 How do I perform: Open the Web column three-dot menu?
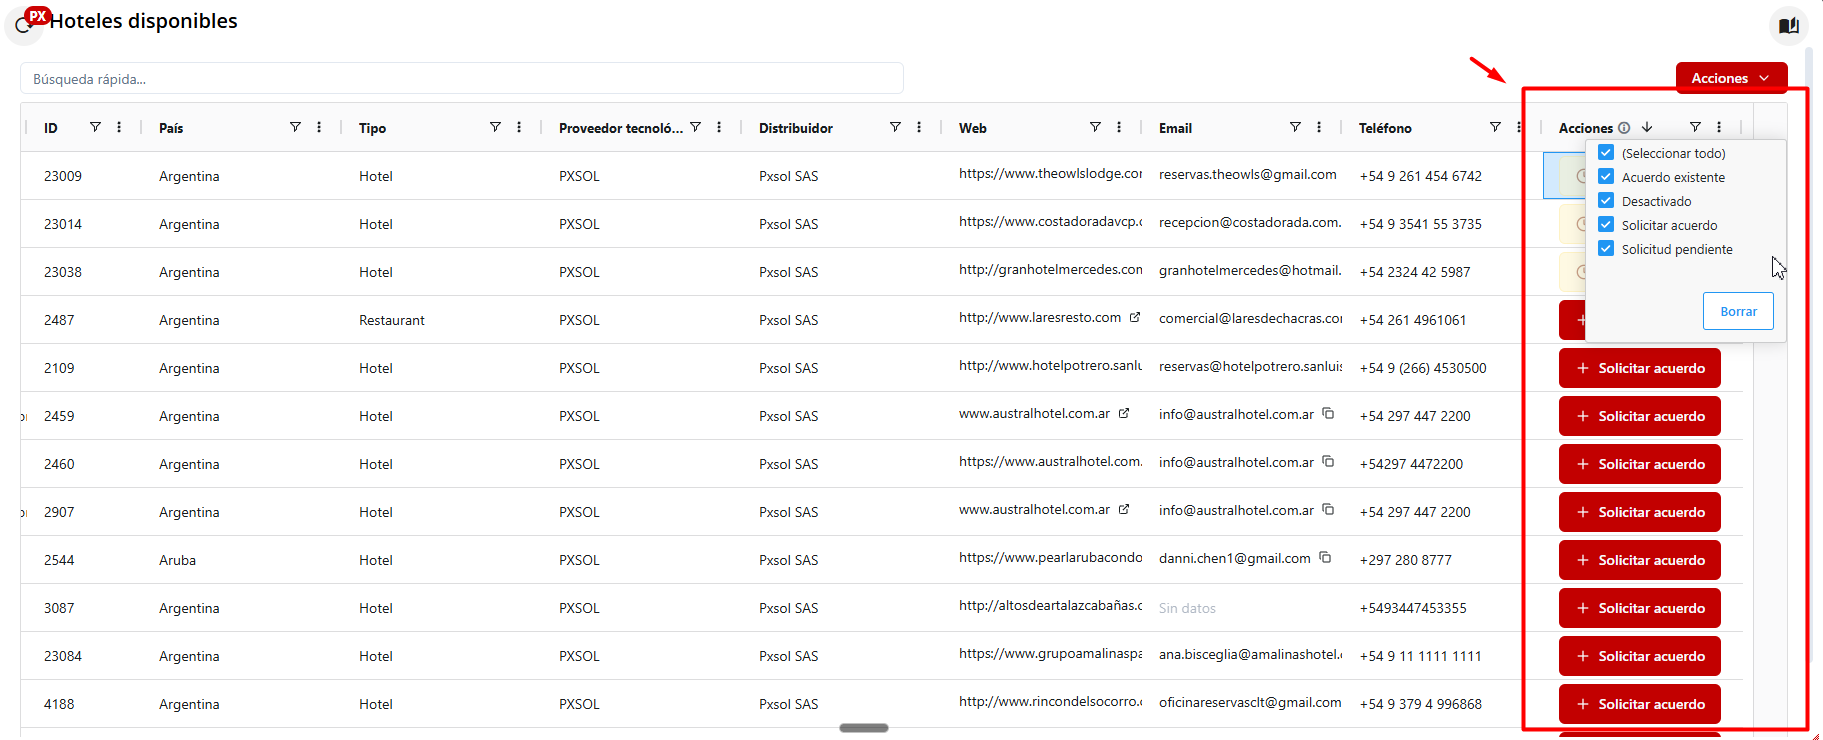coord(1119,127)
